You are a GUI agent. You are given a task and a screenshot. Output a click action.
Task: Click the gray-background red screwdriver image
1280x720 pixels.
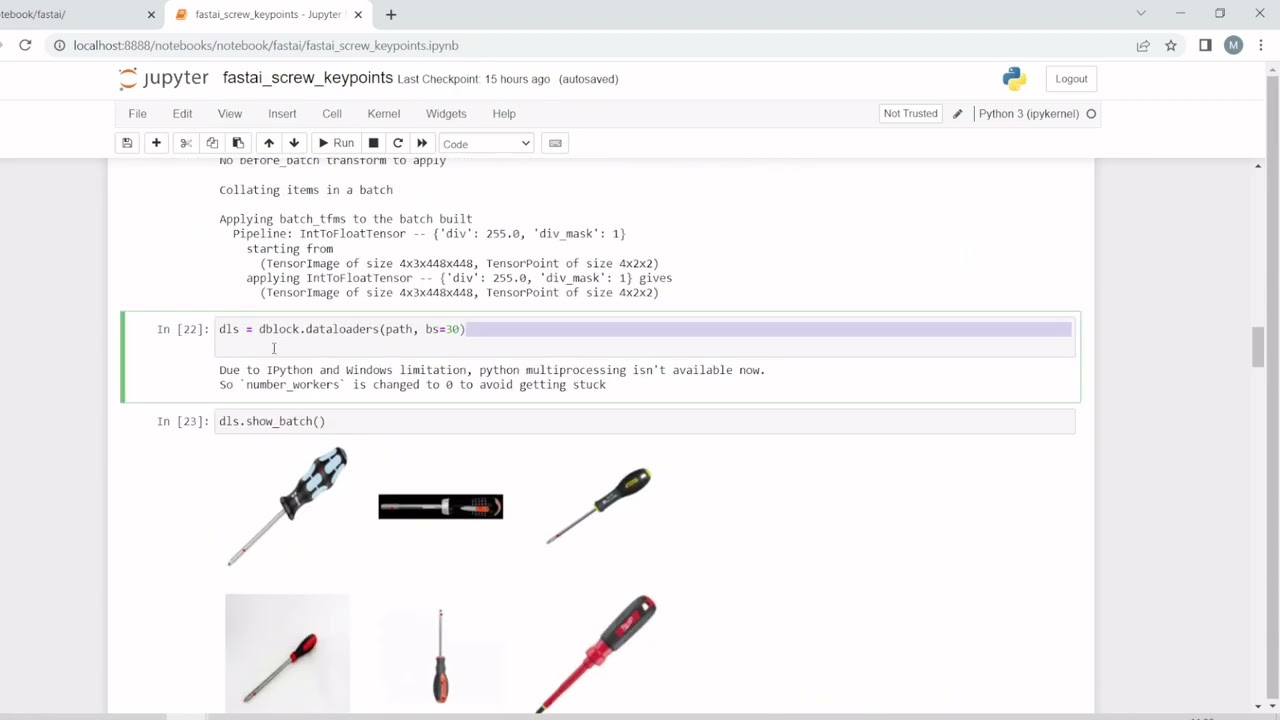coord(287,654)
